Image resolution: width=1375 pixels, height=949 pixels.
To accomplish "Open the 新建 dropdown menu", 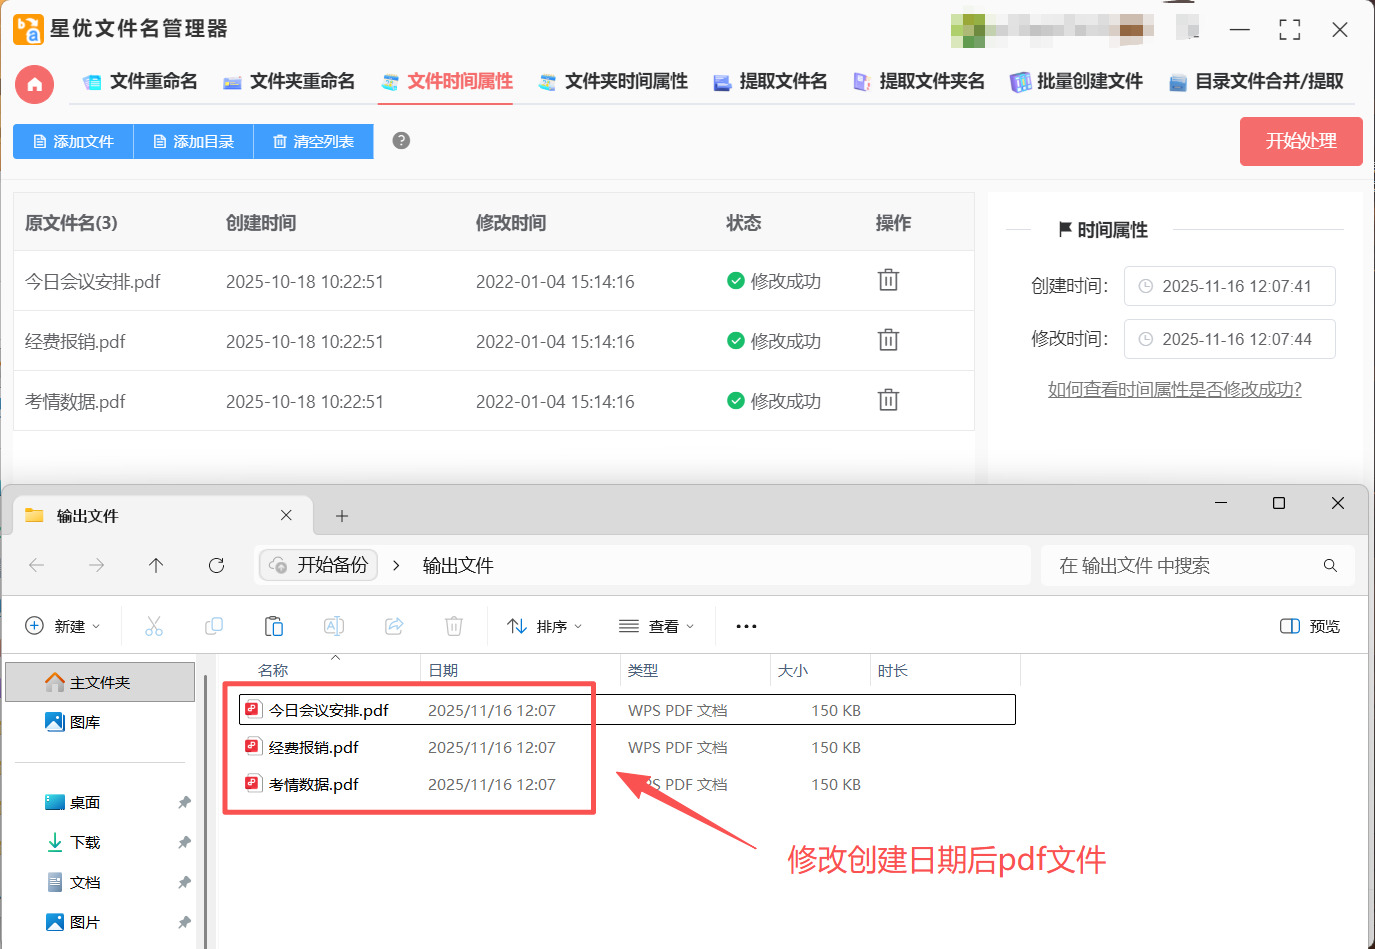I will (x=63, y=626).
